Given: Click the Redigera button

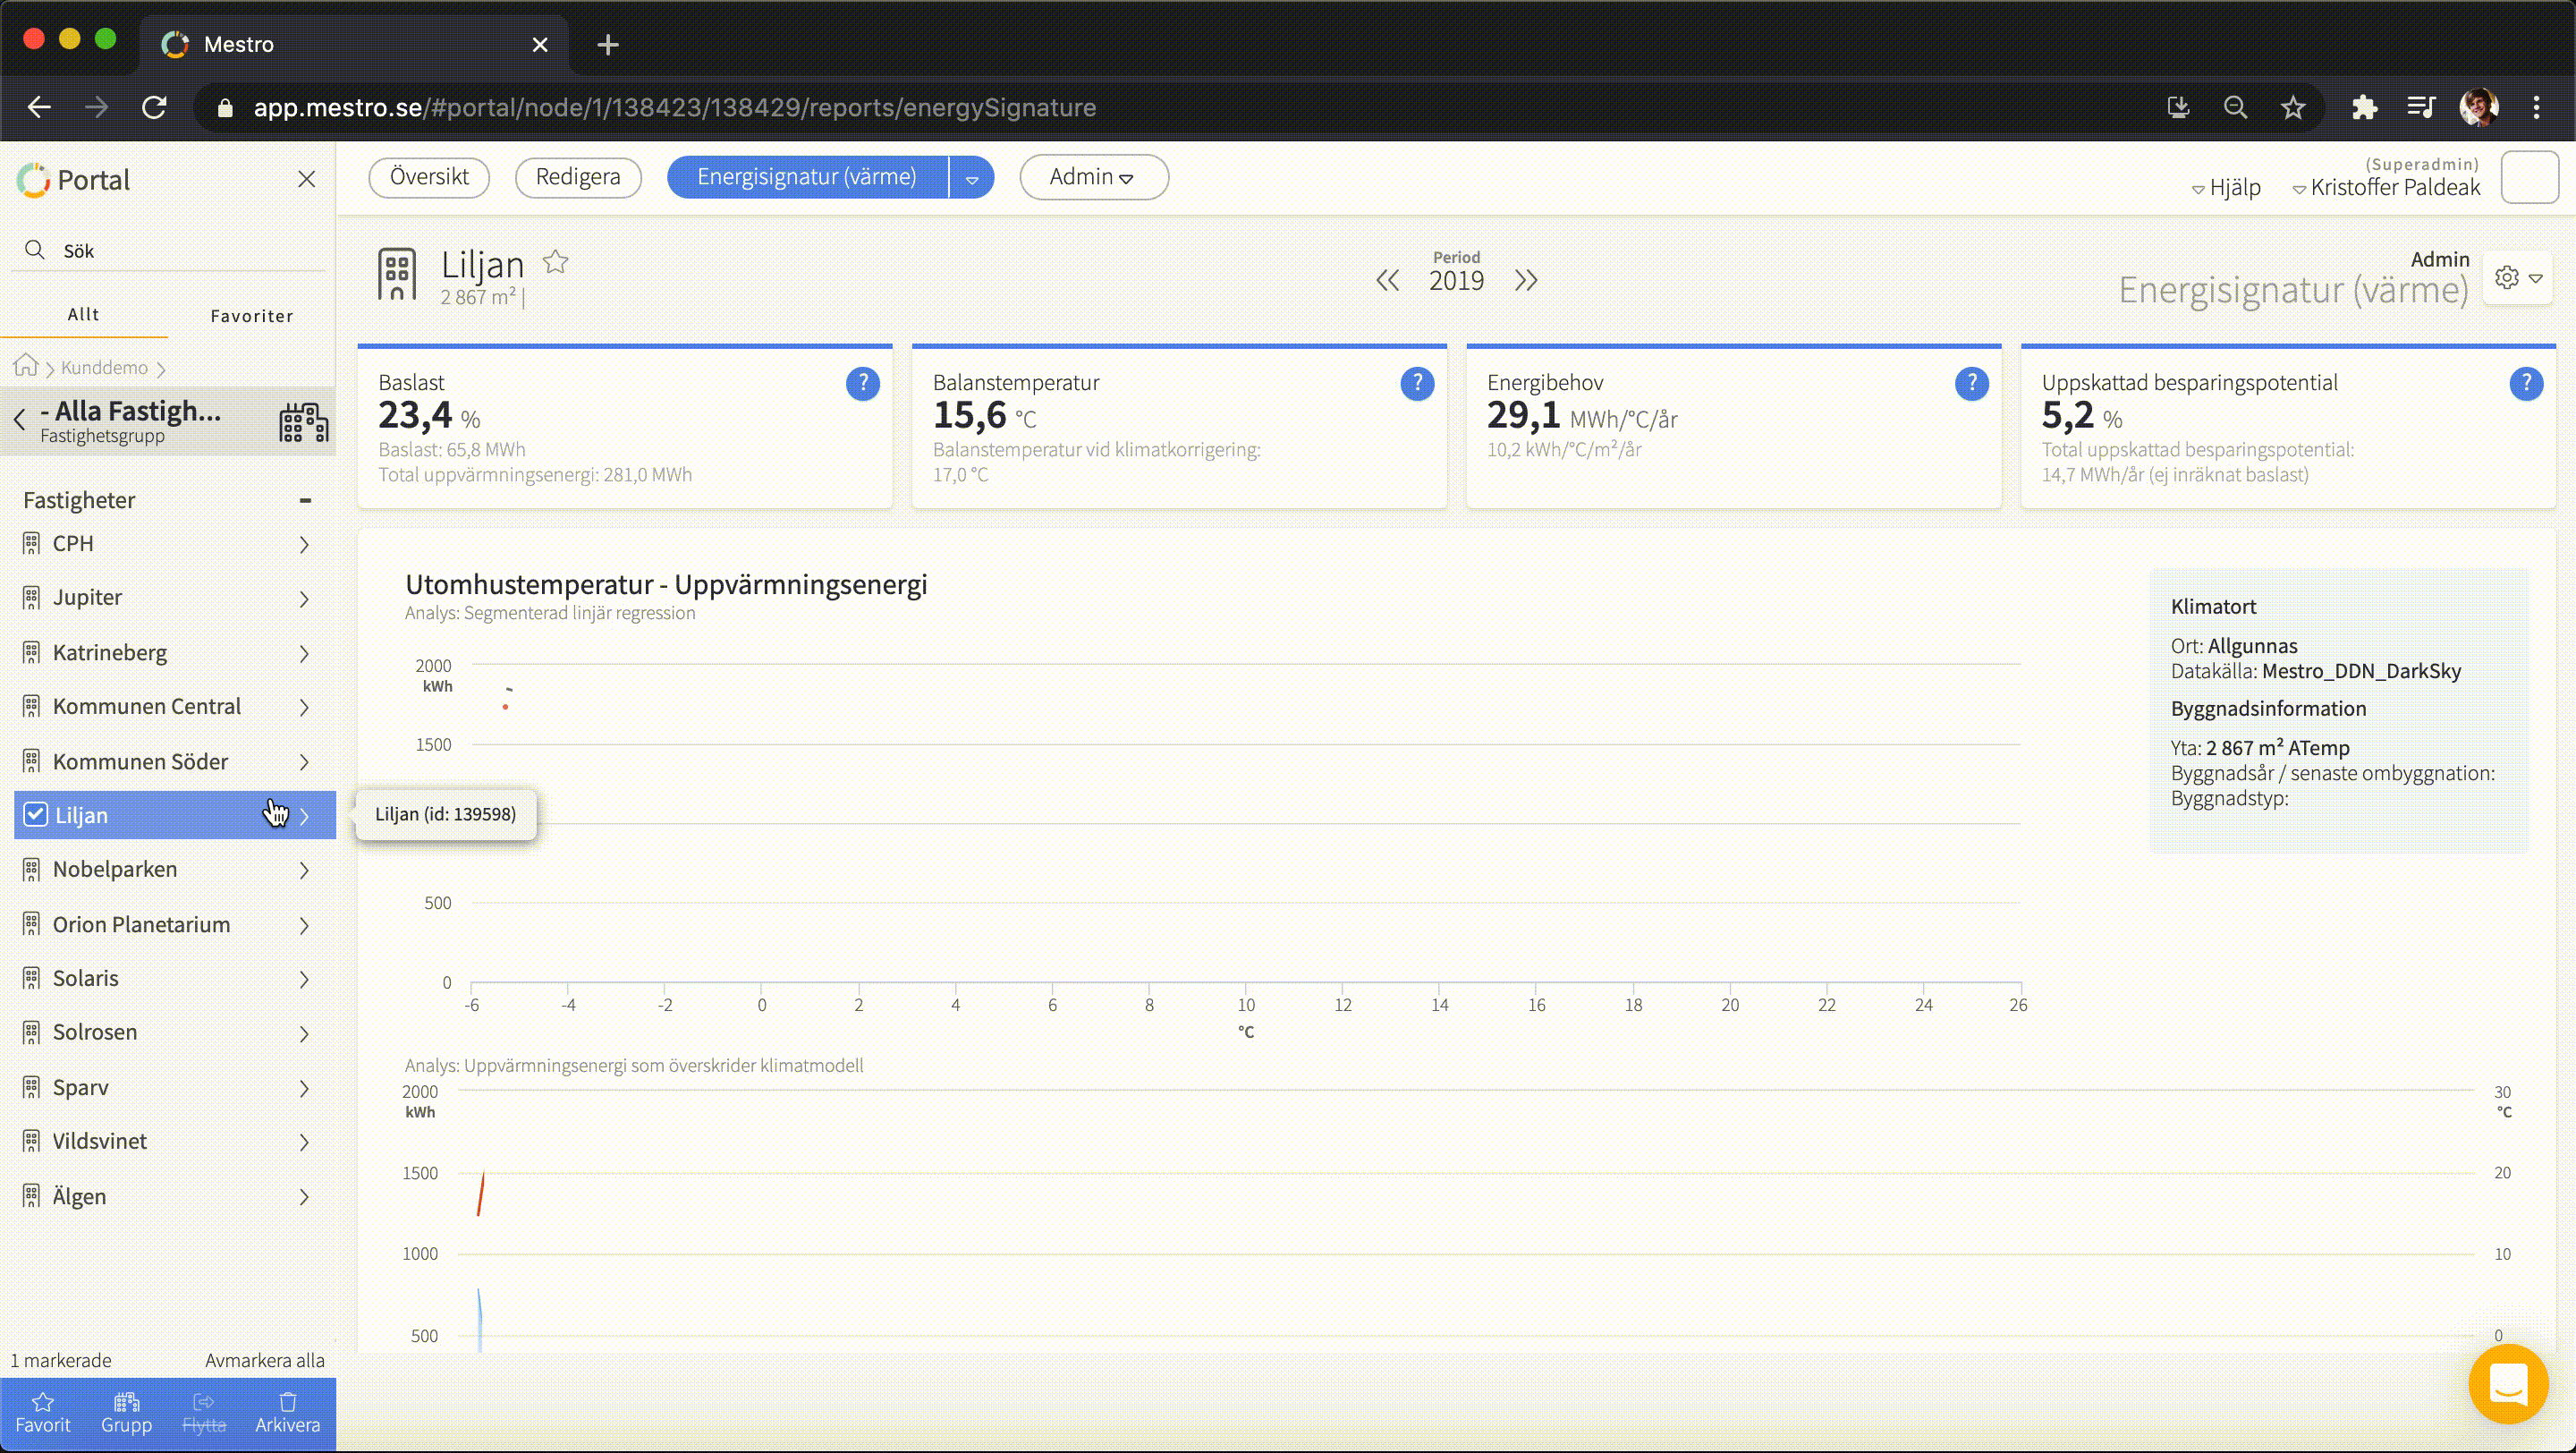Looking at the screenshot, I should [x=578, y=177].
